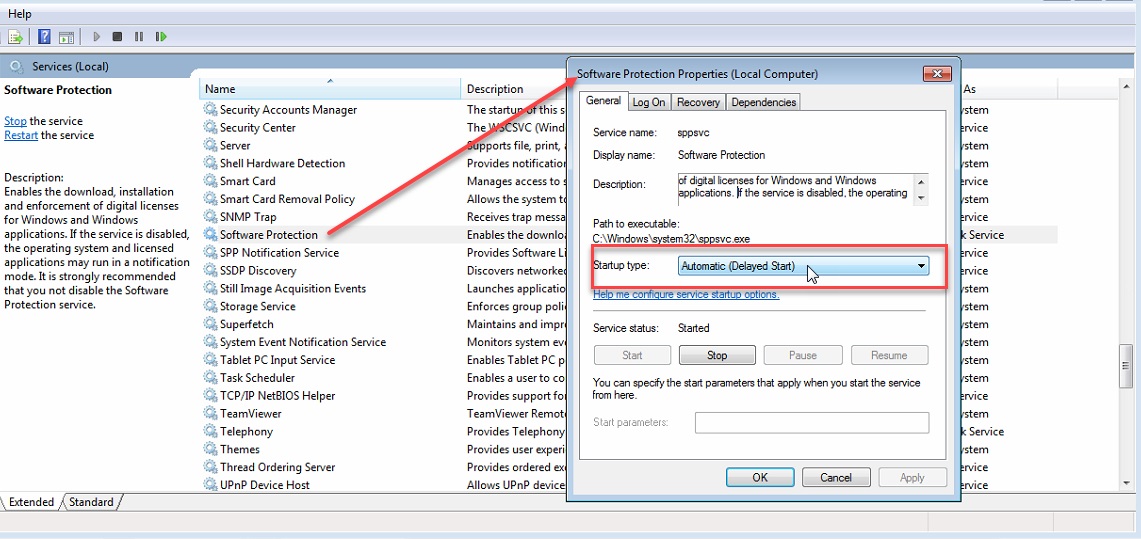Click the Resume button in Properties dialog
Image resolution: width=1141 pixels, height=539 pixels.
pos(889,355)
